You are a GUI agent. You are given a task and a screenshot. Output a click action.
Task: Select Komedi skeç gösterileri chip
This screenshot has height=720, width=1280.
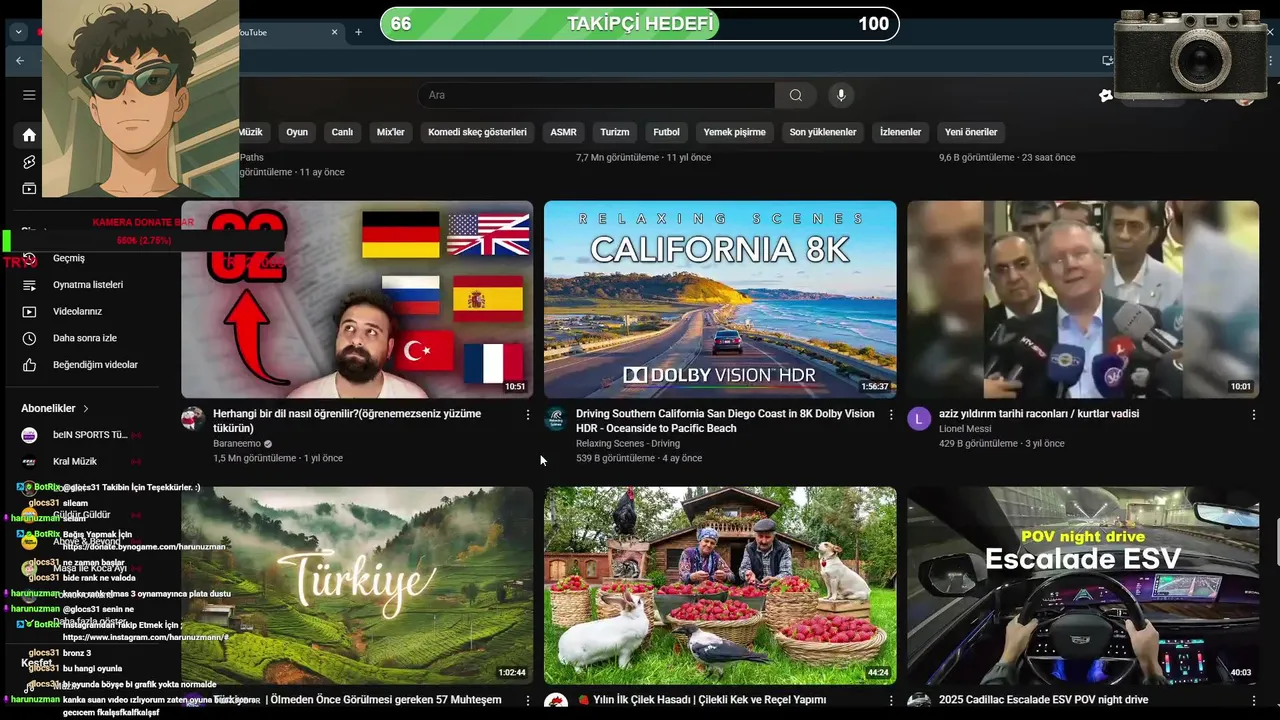pos(477,132)
